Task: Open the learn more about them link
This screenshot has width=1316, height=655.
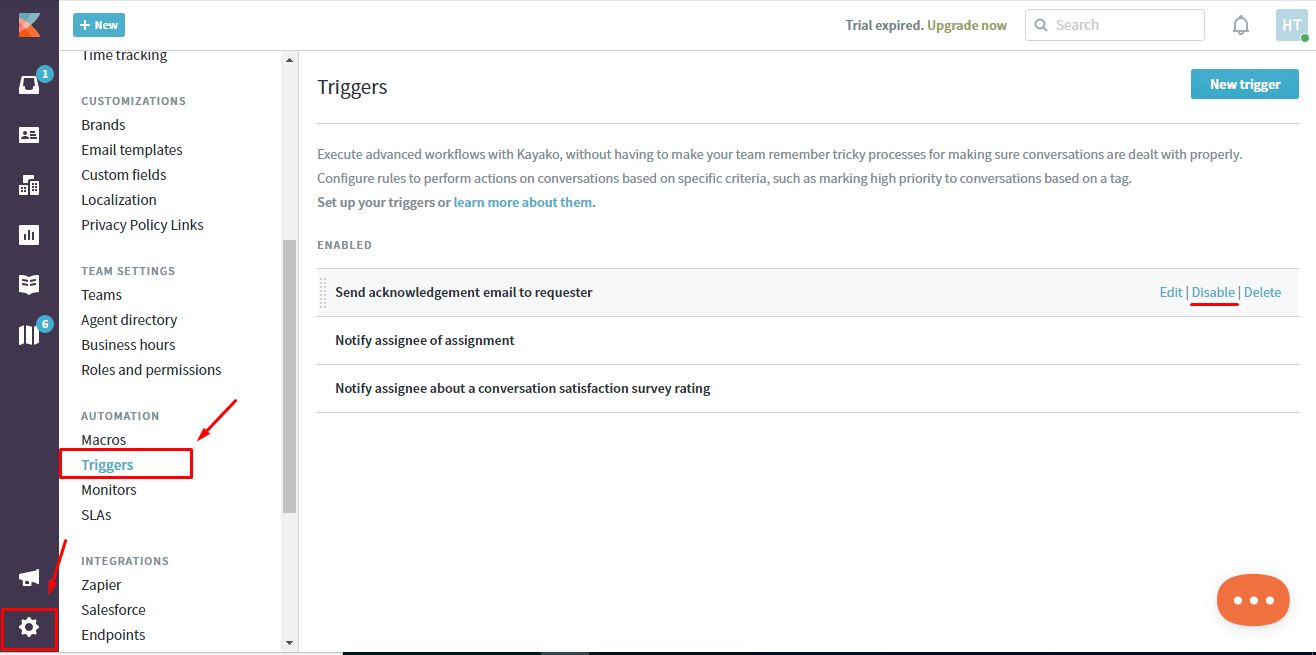Action: [x=523, y=202]
